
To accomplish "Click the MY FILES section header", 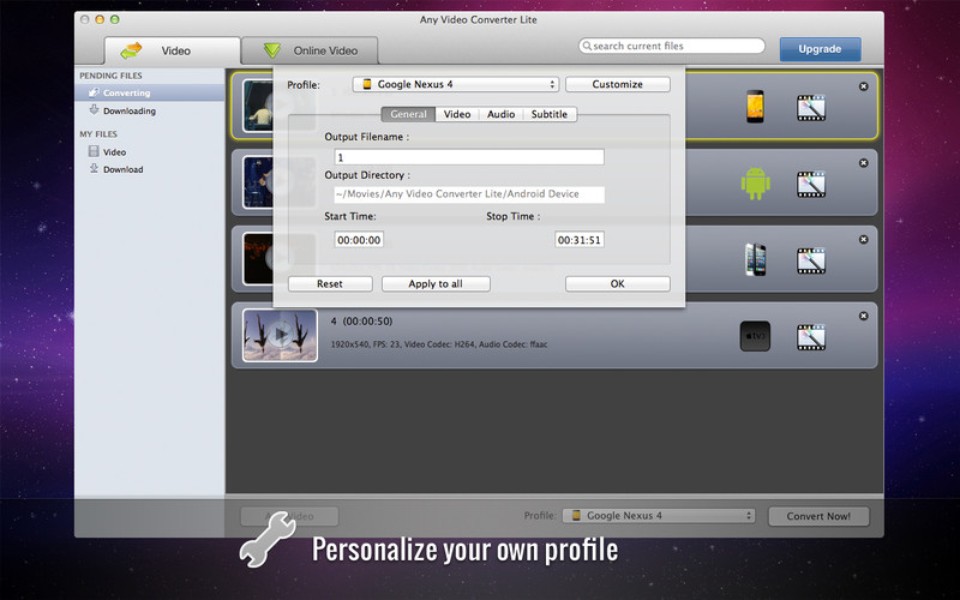I will tap(98, 134).
